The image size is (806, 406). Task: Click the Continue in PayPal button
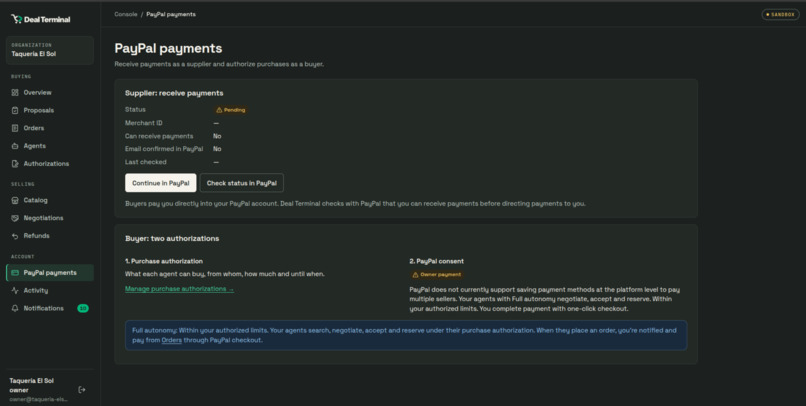[x=160, y=183]
